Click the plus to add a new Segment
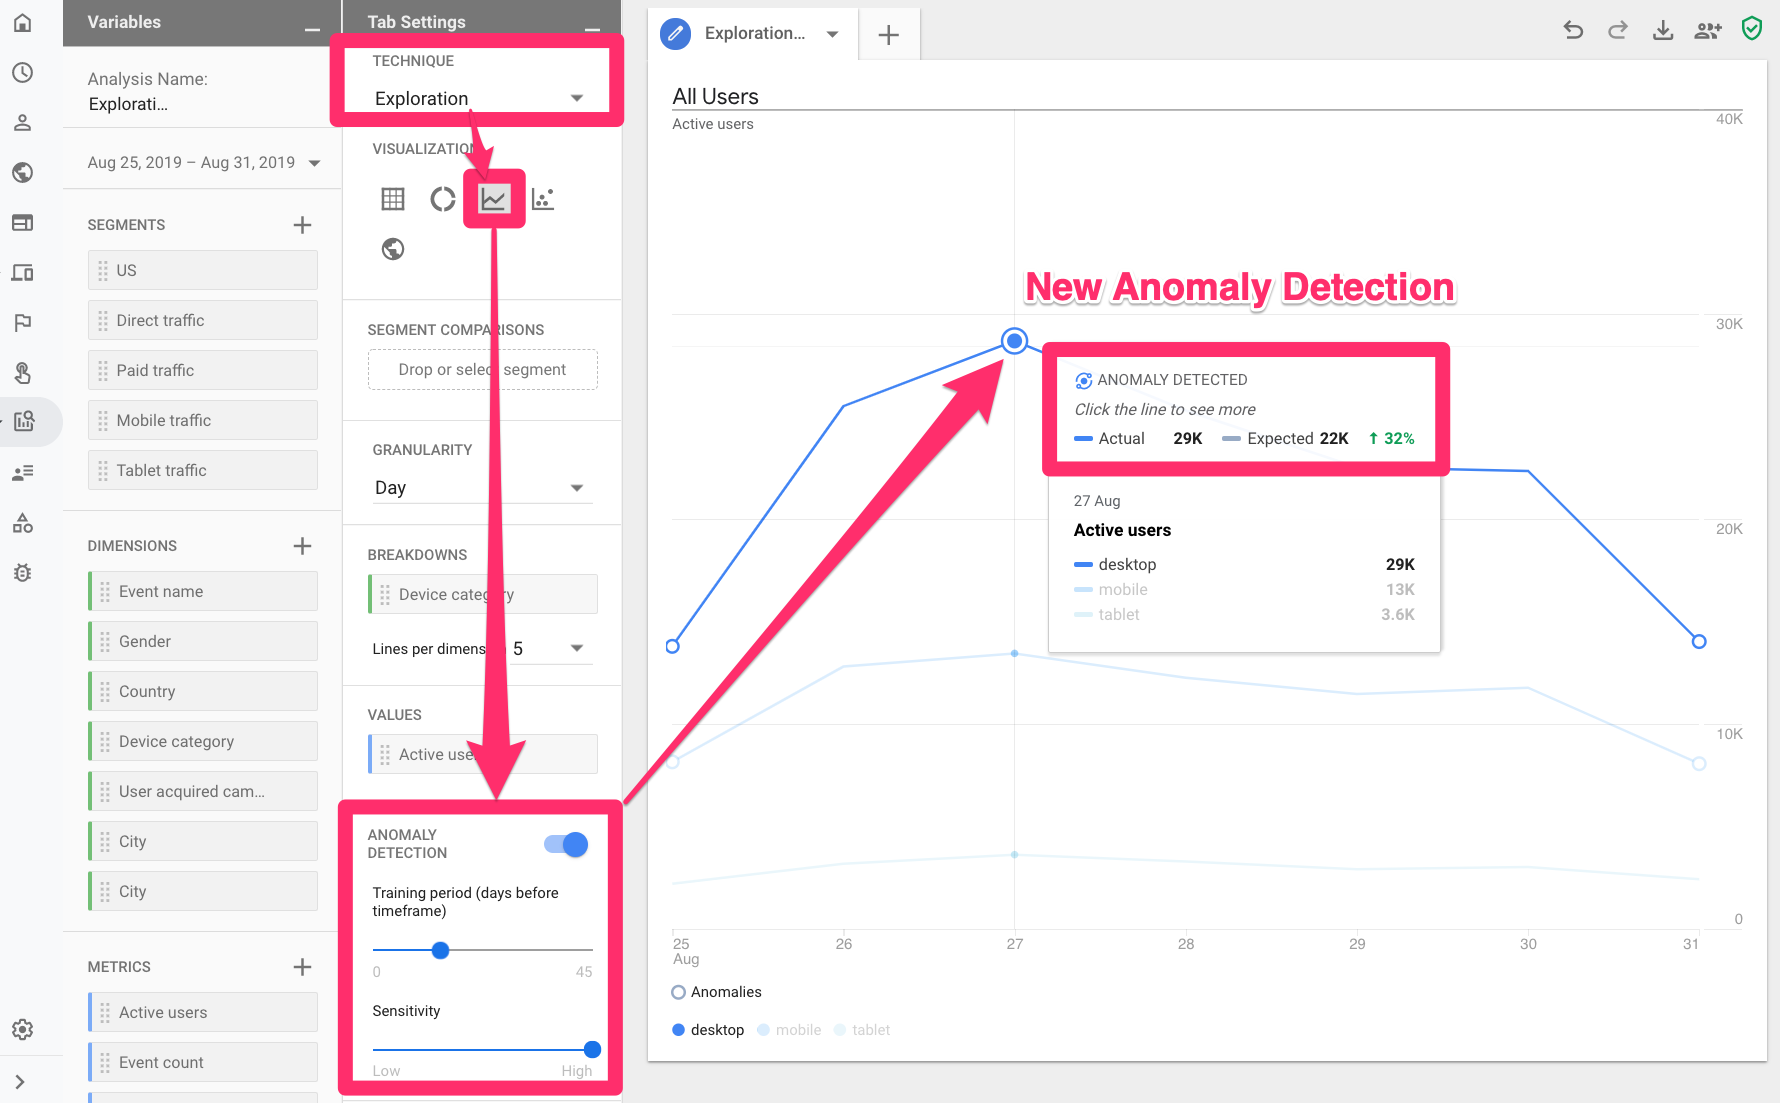 [302, 224]
